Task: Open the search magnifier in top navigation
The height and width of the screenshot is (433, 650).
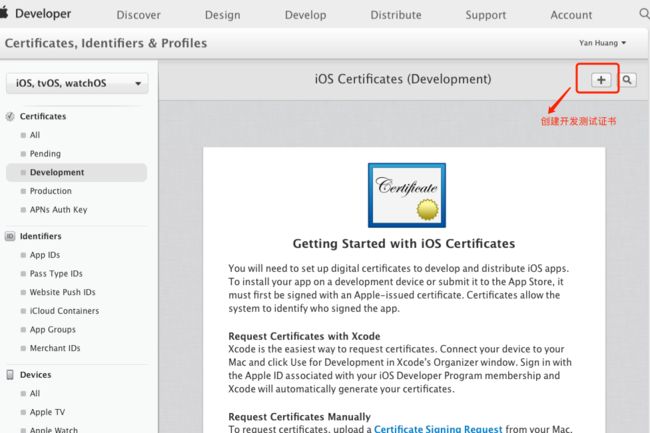Action: click(x=644, y=14)
